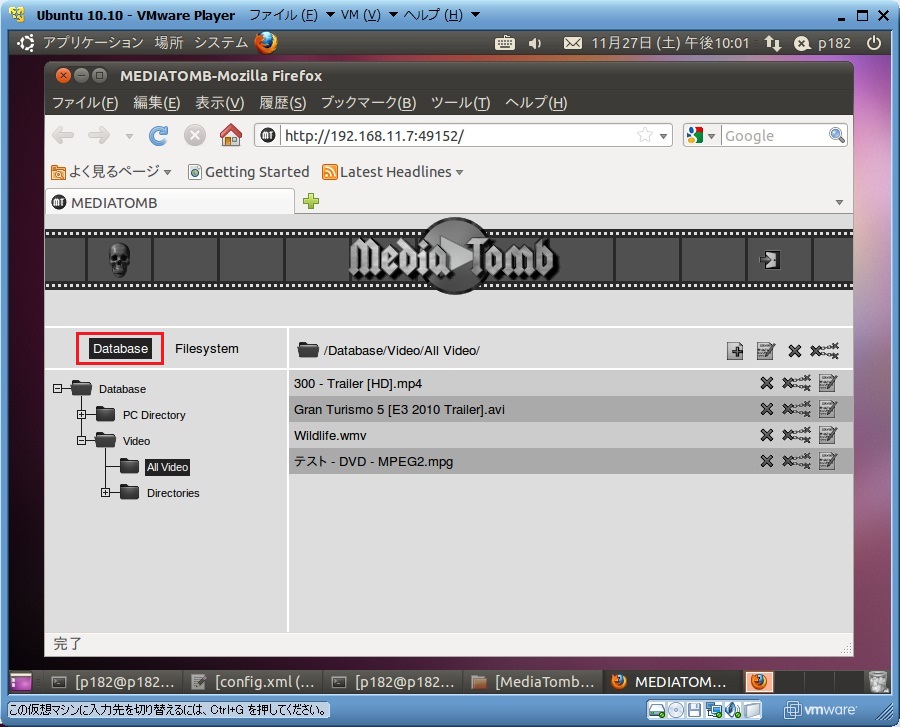Open the 場所 menu in Ubuntu panel
Image resolution: width=900 pixels, height=727 pixels.
click(x=169, y=42)
